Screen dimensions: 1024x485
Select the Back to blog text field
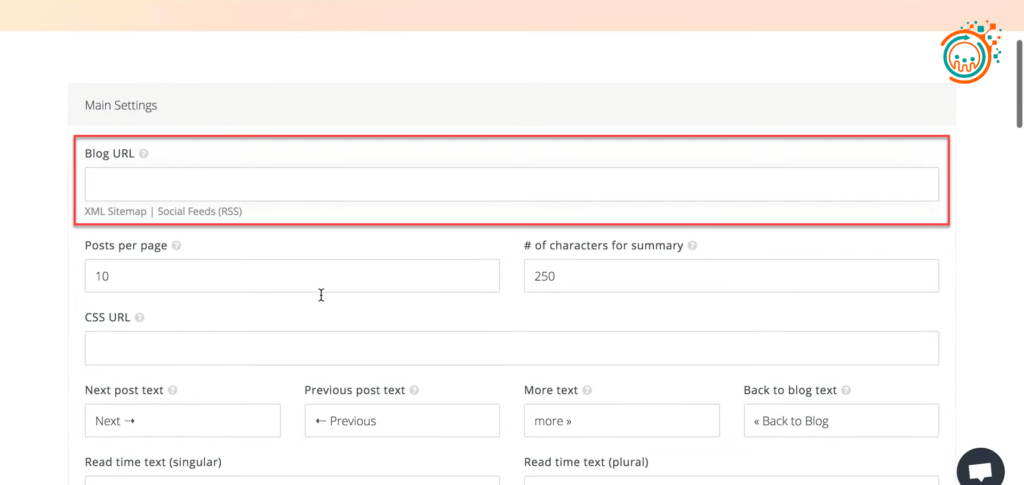pos(840,421)
